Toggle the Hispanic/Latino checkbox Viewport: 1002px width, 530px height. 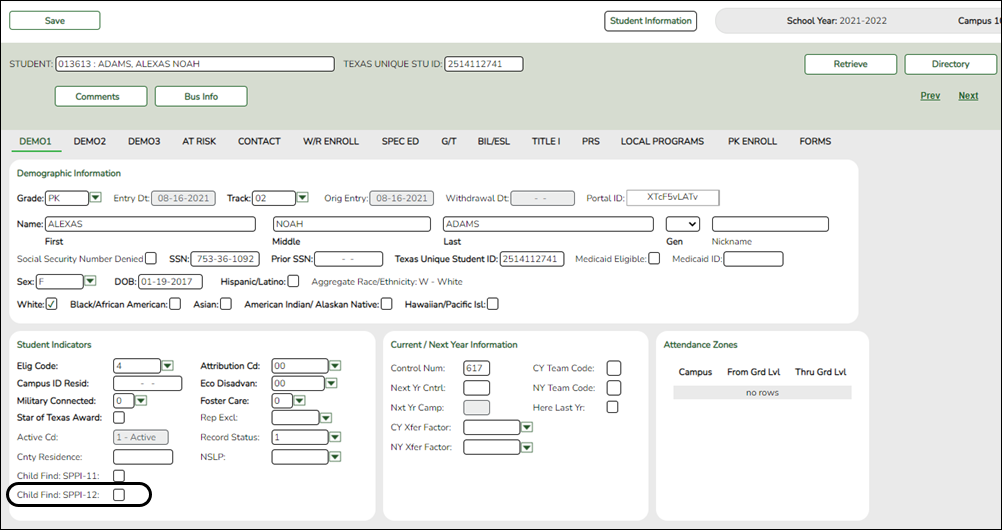tap(293, 281)
